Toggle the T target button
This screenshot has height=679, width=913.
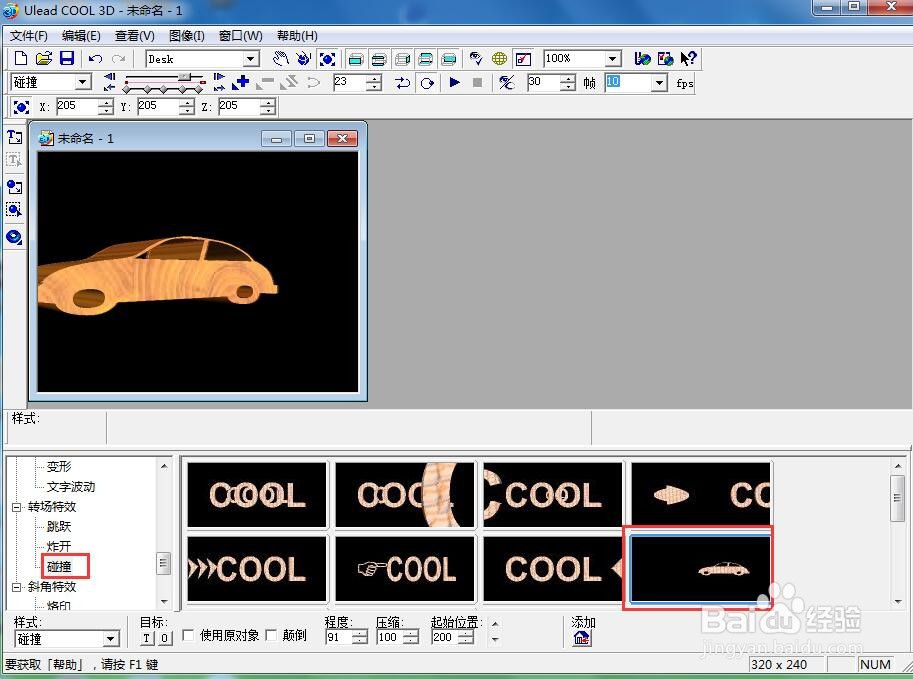(147, 638)
